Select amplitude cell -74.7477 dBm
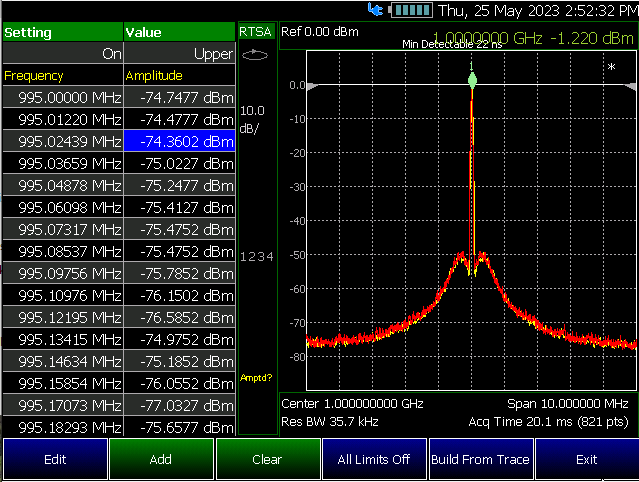639x482 pixels. click(x=180, y=97)
